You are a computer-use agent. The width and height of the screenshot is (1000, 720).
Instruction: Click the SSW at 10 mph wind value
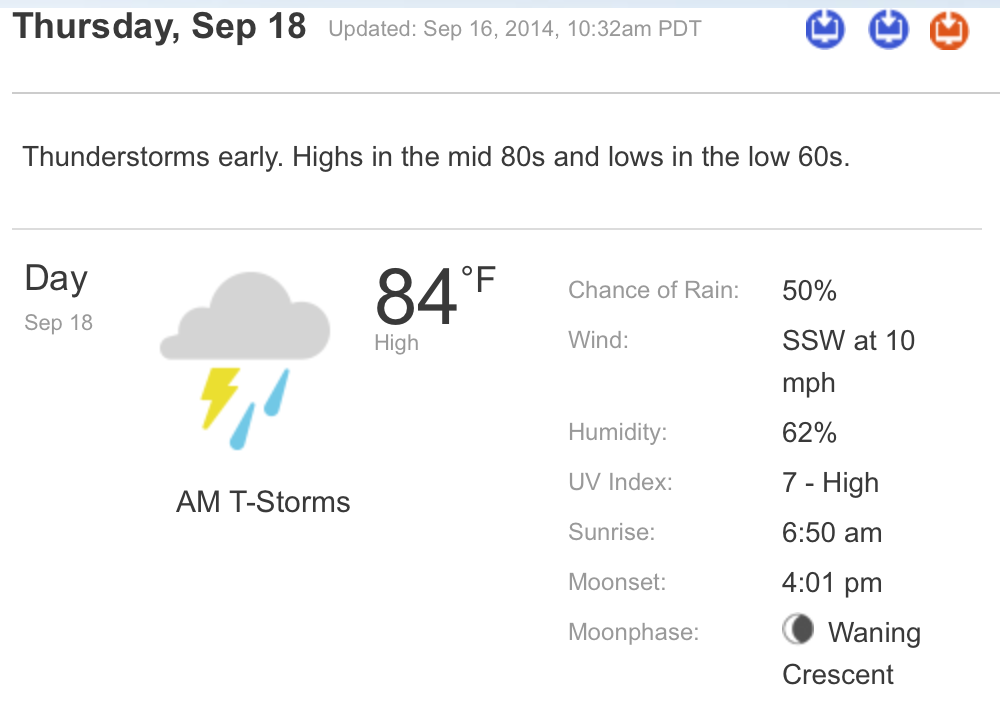point(848,362)
